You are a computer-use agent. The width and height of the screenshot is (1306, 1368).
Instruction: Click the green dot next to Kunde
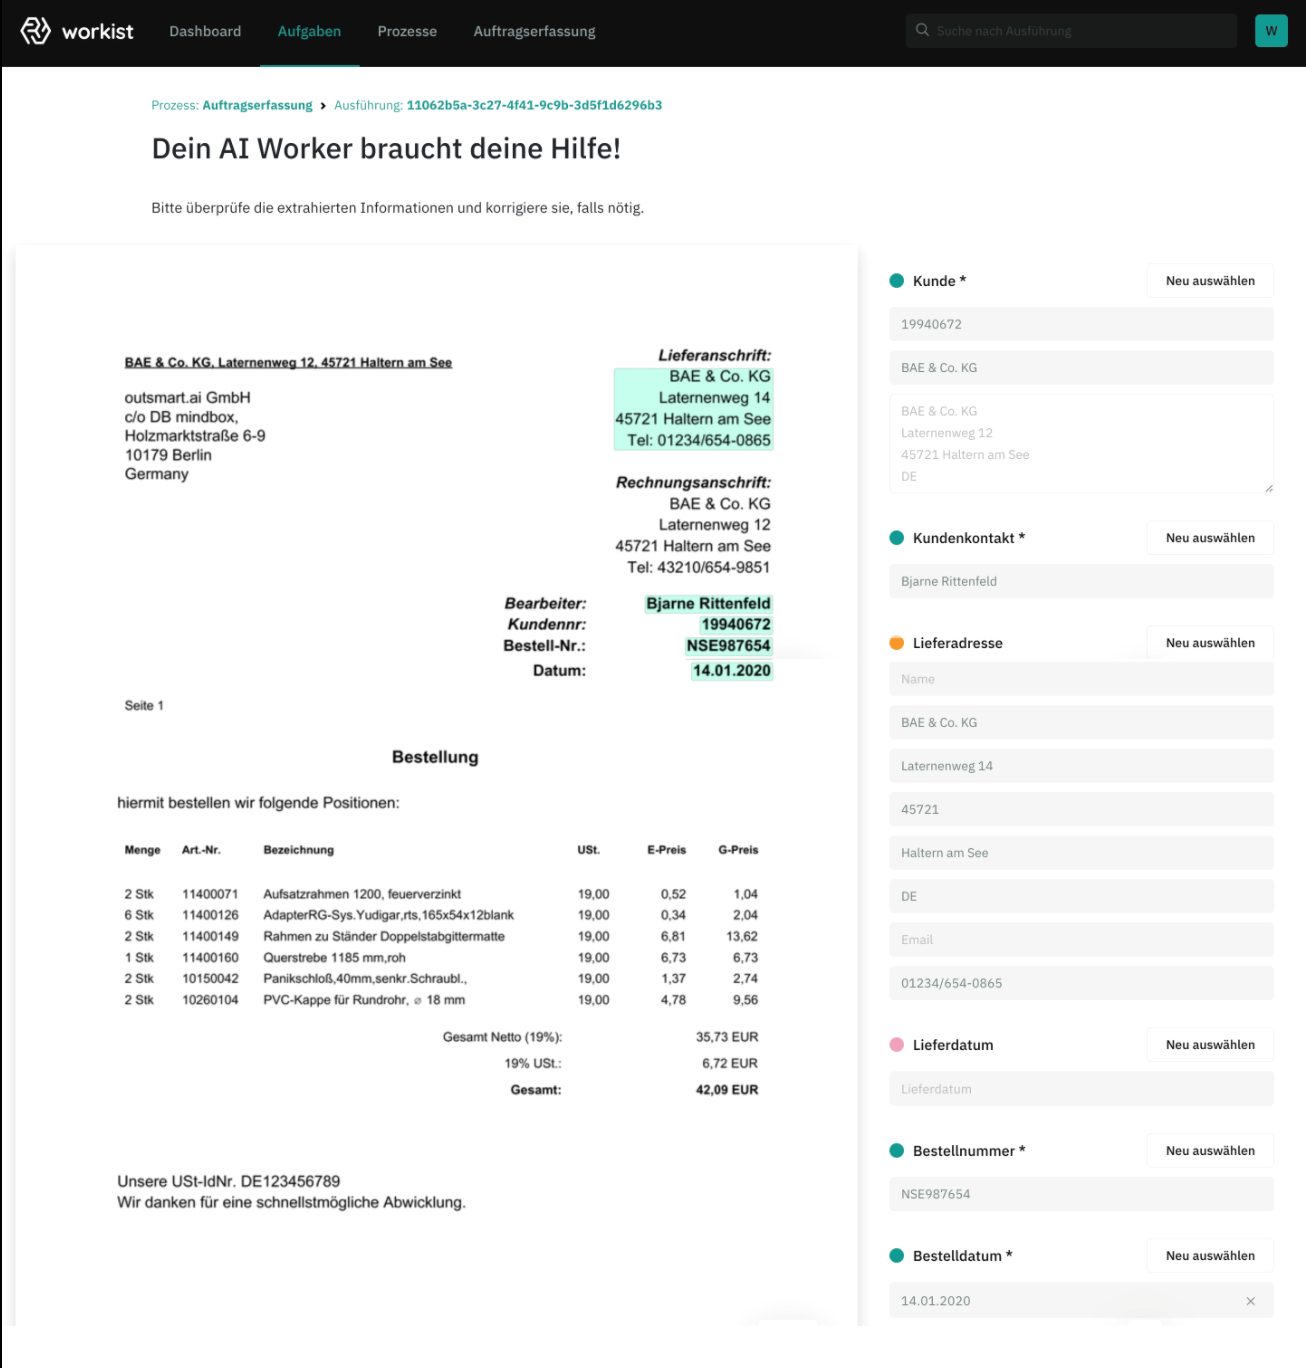point(897,281)
